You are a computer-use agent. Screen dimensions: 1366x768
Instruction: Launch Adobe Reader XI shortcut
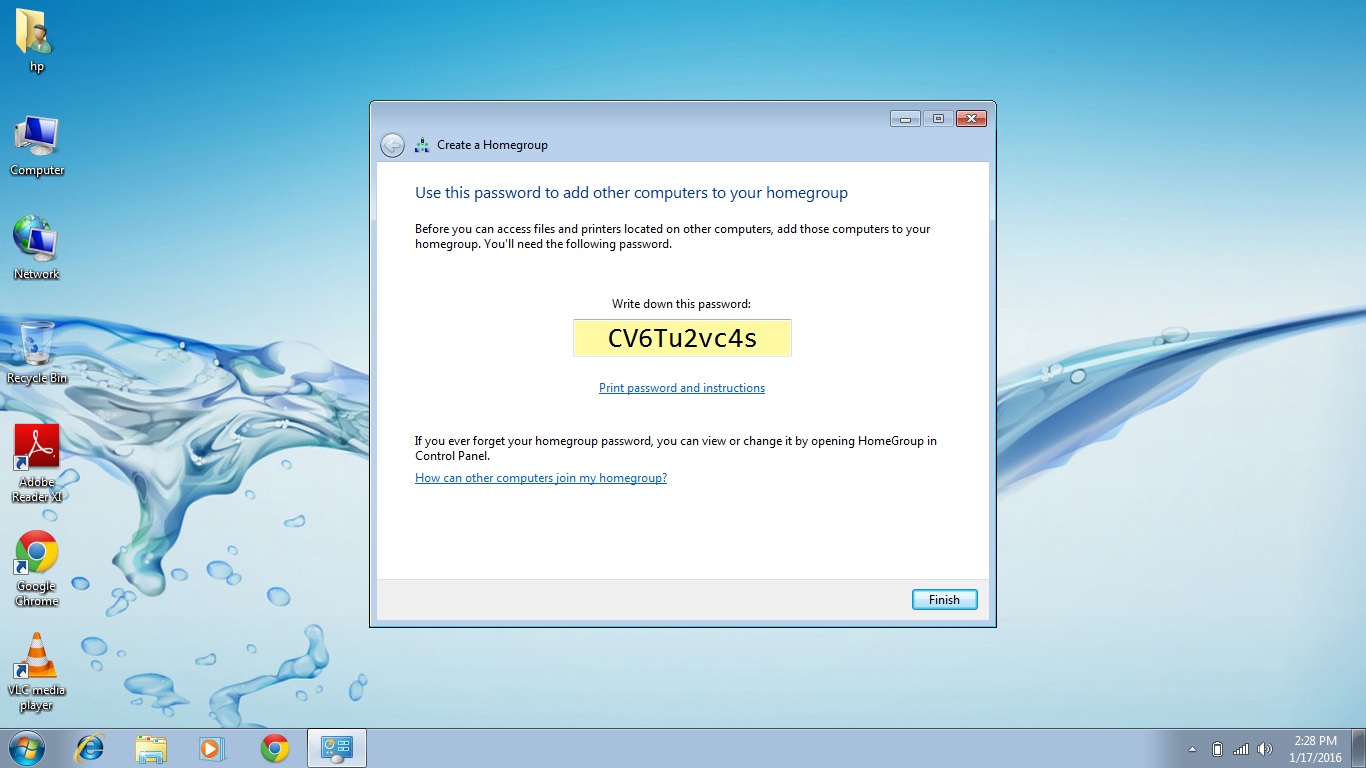(x=37, y=449)
